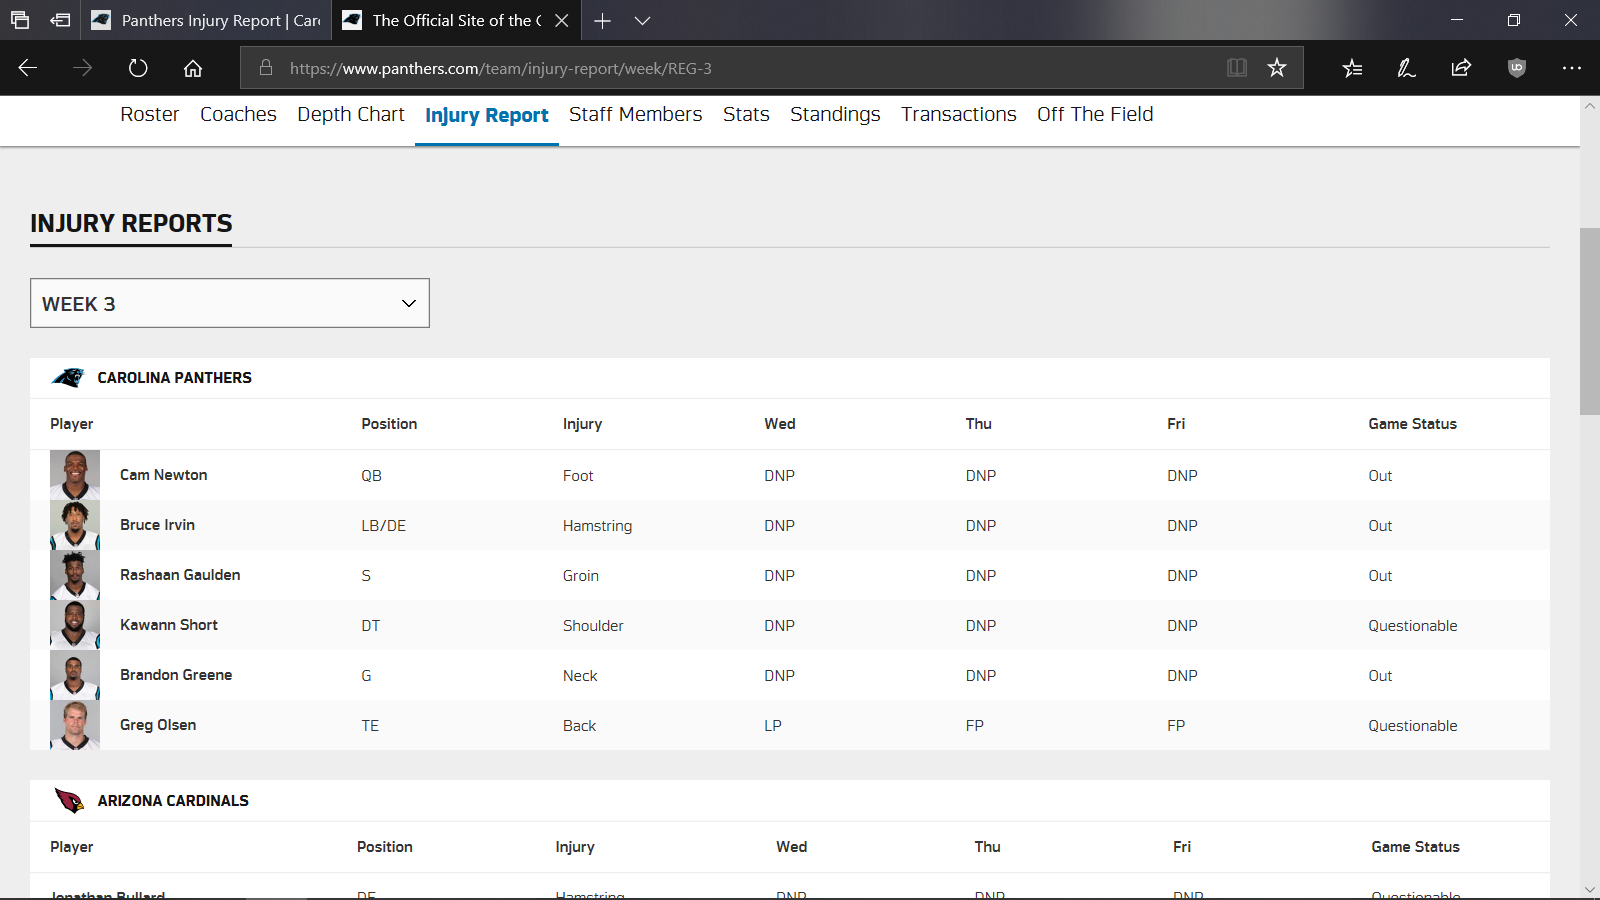Open the Coaches page
The image size is (1600, 900).
[238, 114]
